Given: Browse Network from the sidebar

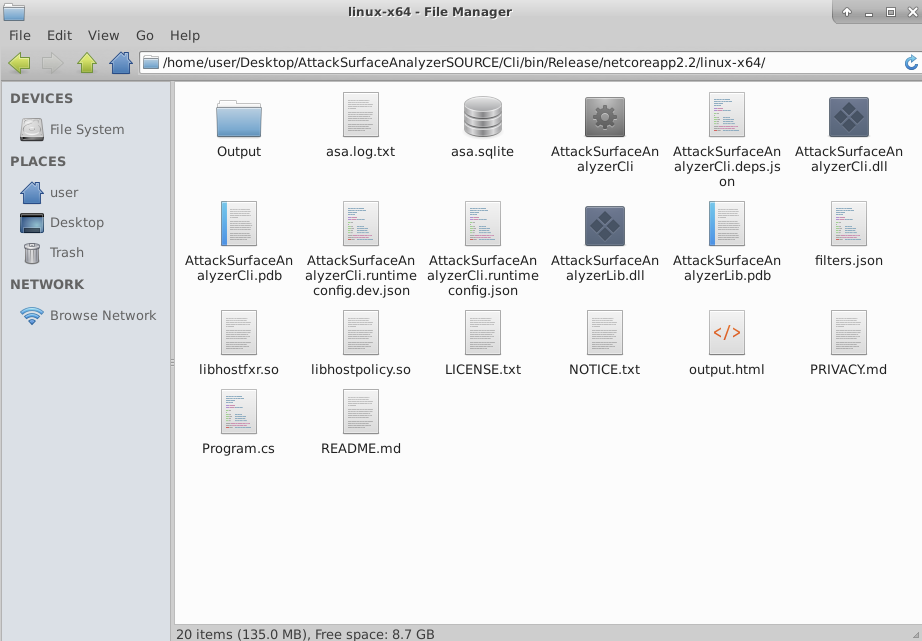Looking at the screenshot, I should [x=102, y=315].
